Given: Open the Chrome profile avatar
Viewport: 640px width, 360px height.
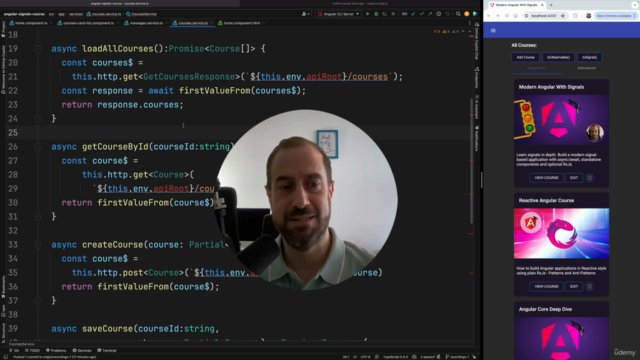Looking at the screenshot, I should tap(588, 16).
